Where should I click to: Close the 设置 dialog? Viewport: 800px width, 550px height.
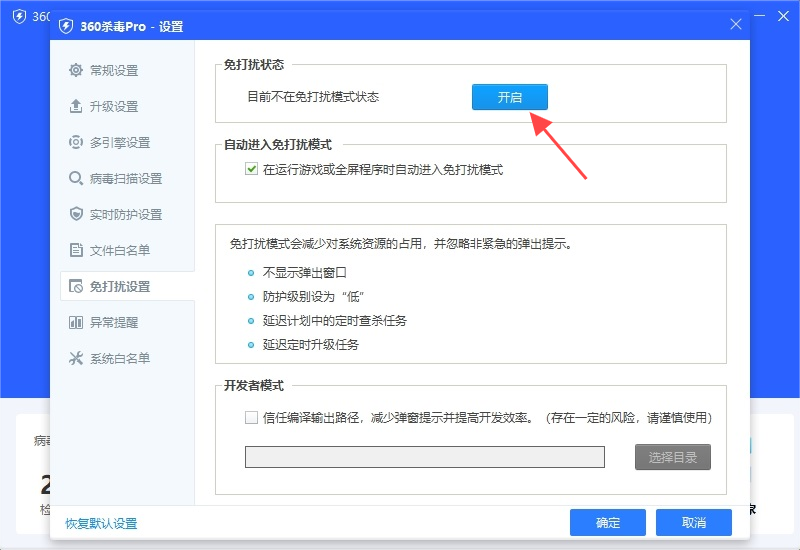[x=735, y=24]
